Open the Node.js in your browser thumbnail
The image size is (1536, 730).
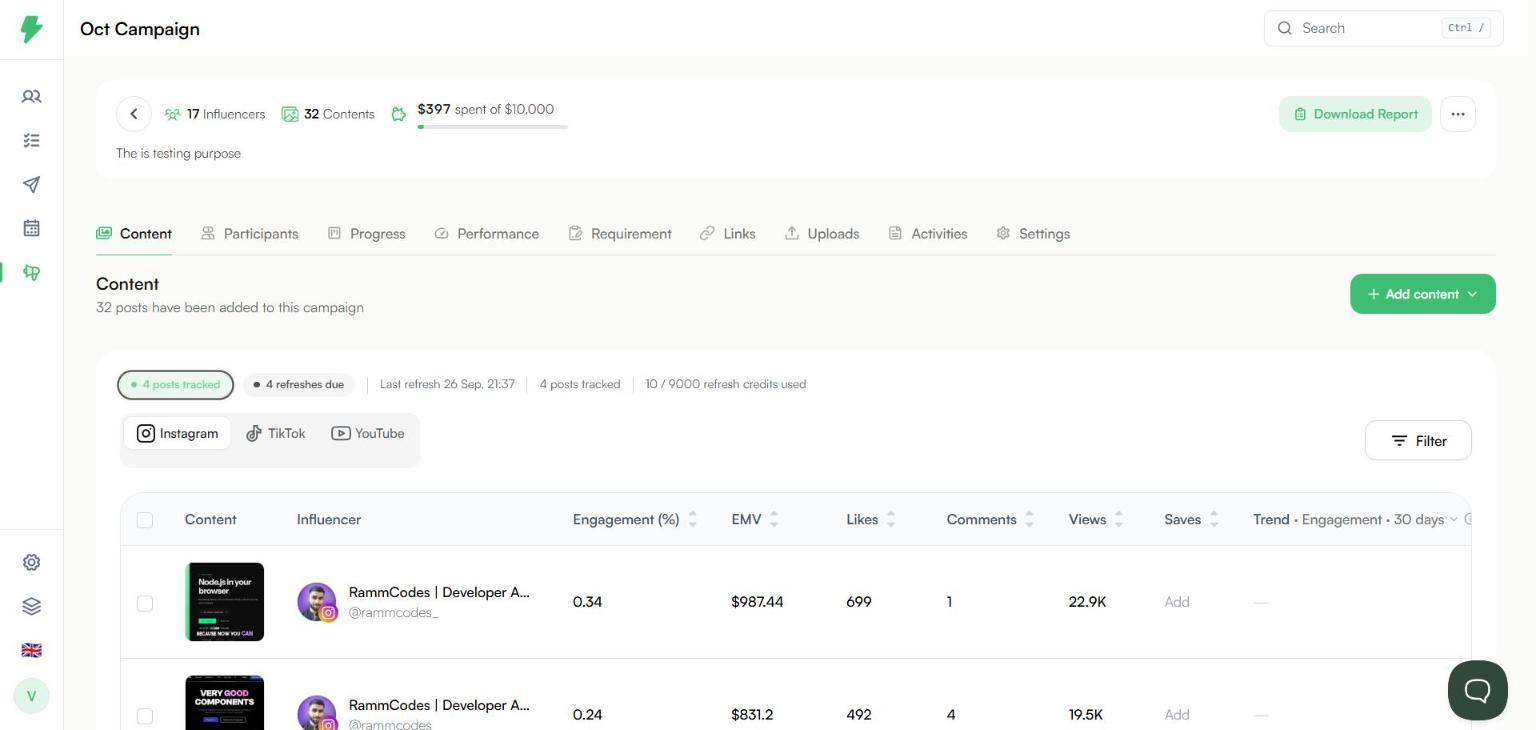tap(225, 602)
